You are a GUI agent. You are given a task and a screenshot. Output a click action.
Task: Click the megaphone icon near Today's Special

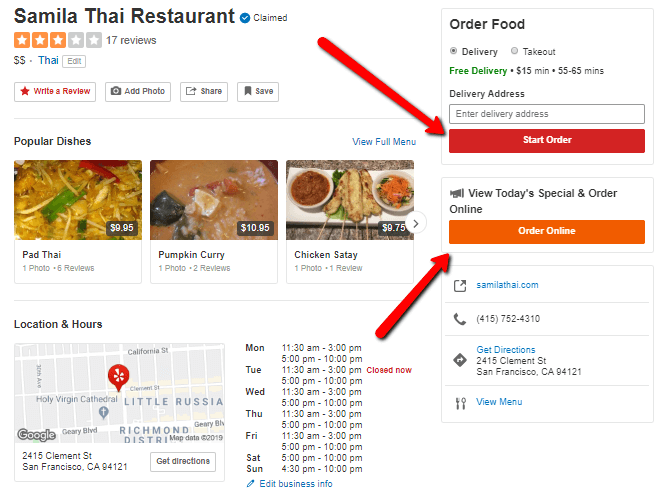(x=457, y=193)
